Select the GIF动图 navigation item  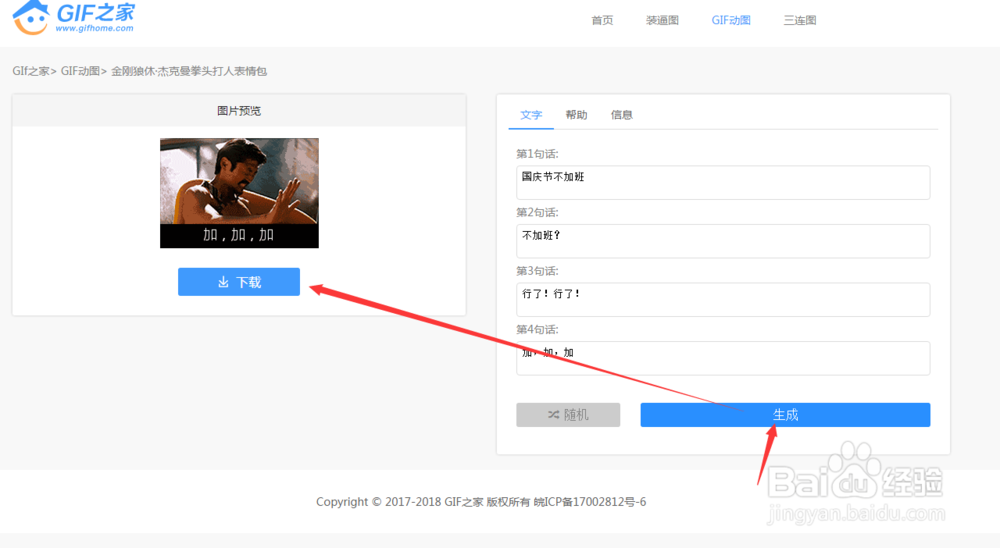tap(731, 20)
